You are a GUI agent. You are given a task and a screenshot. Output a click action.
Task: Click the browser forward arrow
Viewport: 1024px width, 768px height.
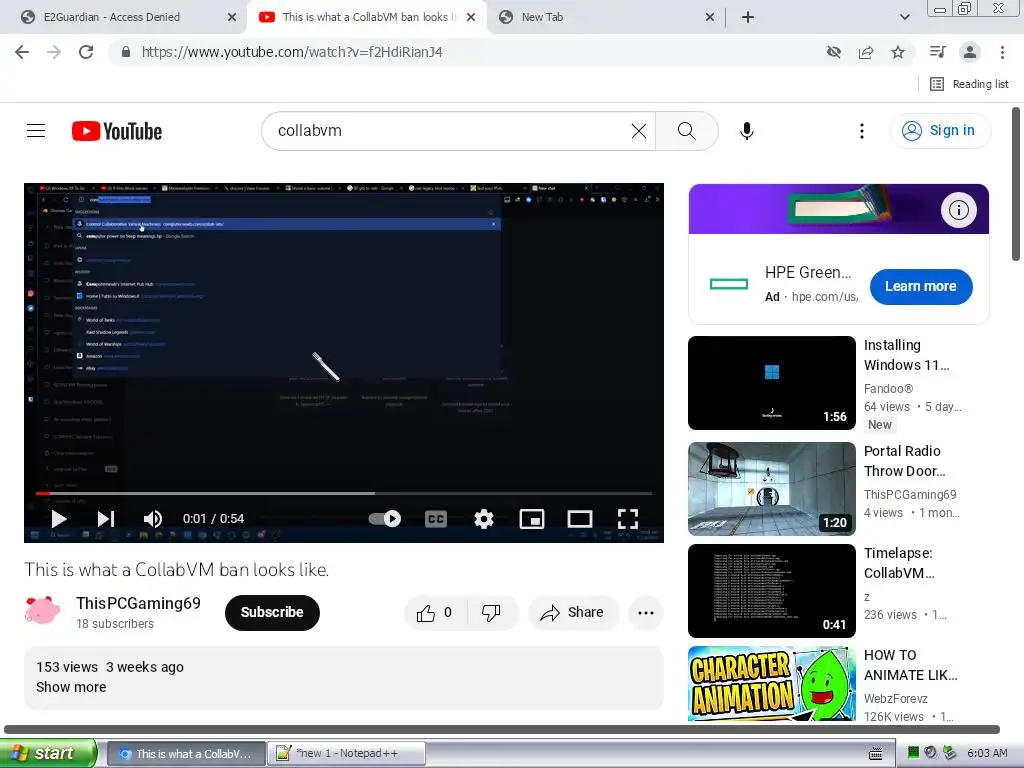(54, 52)
